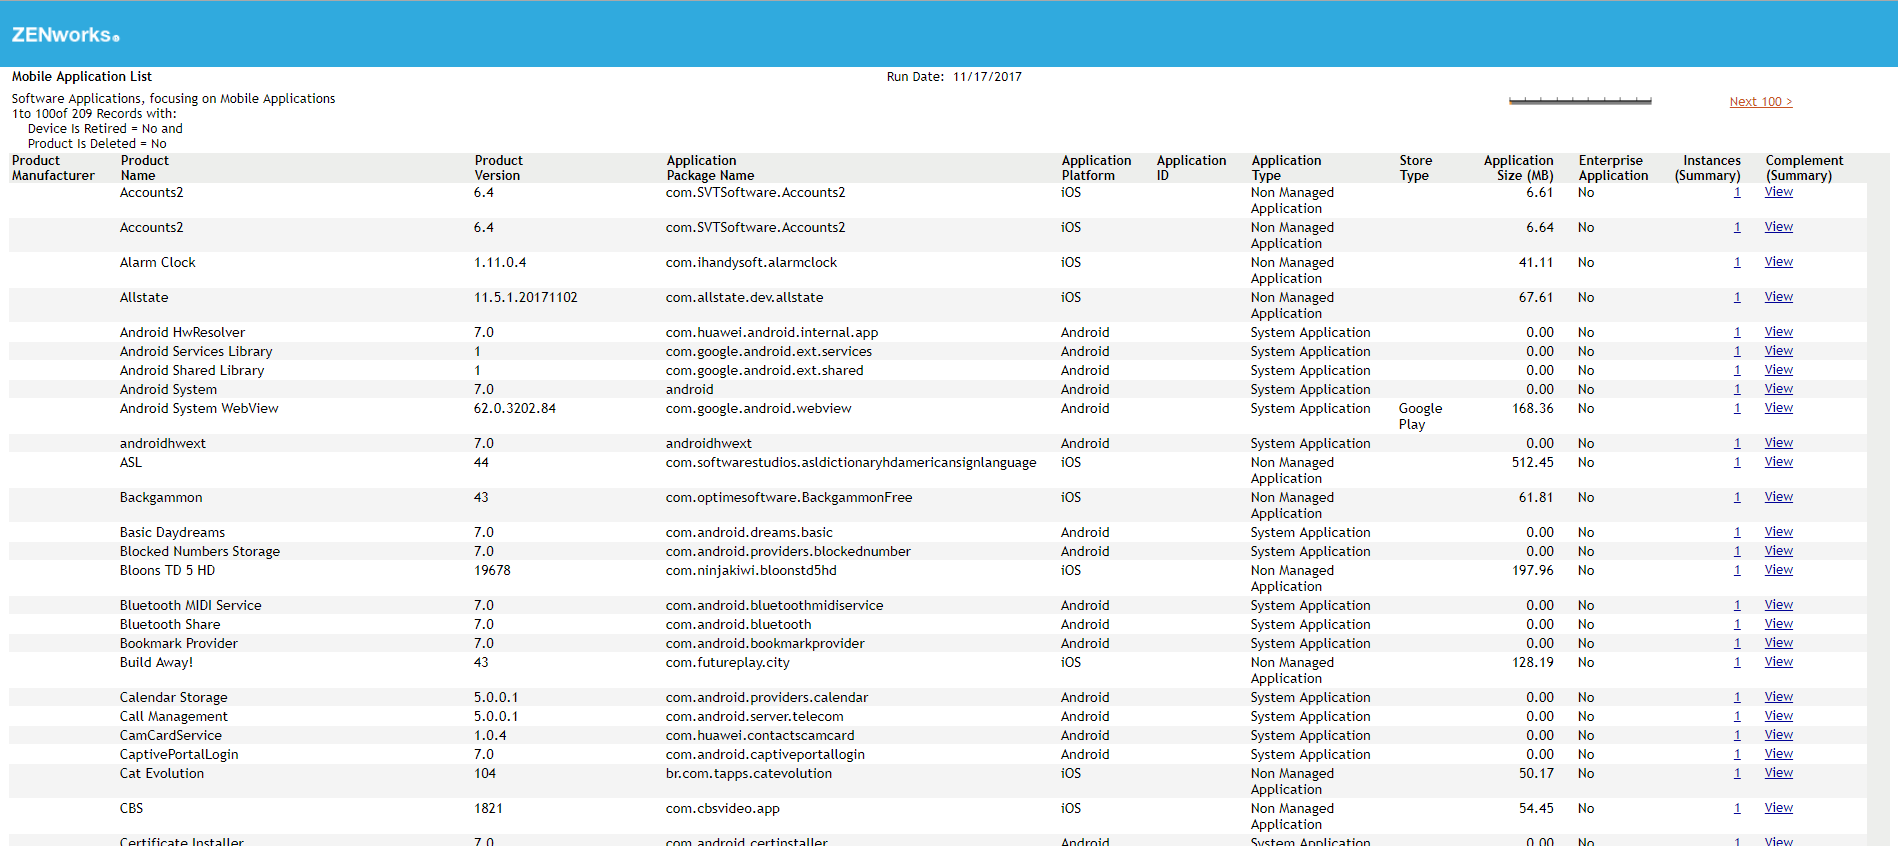Select the Bluetooth MIDI Service product name
The height and width of the screenshot is (846, 1898).
click(x=191, y=606)
